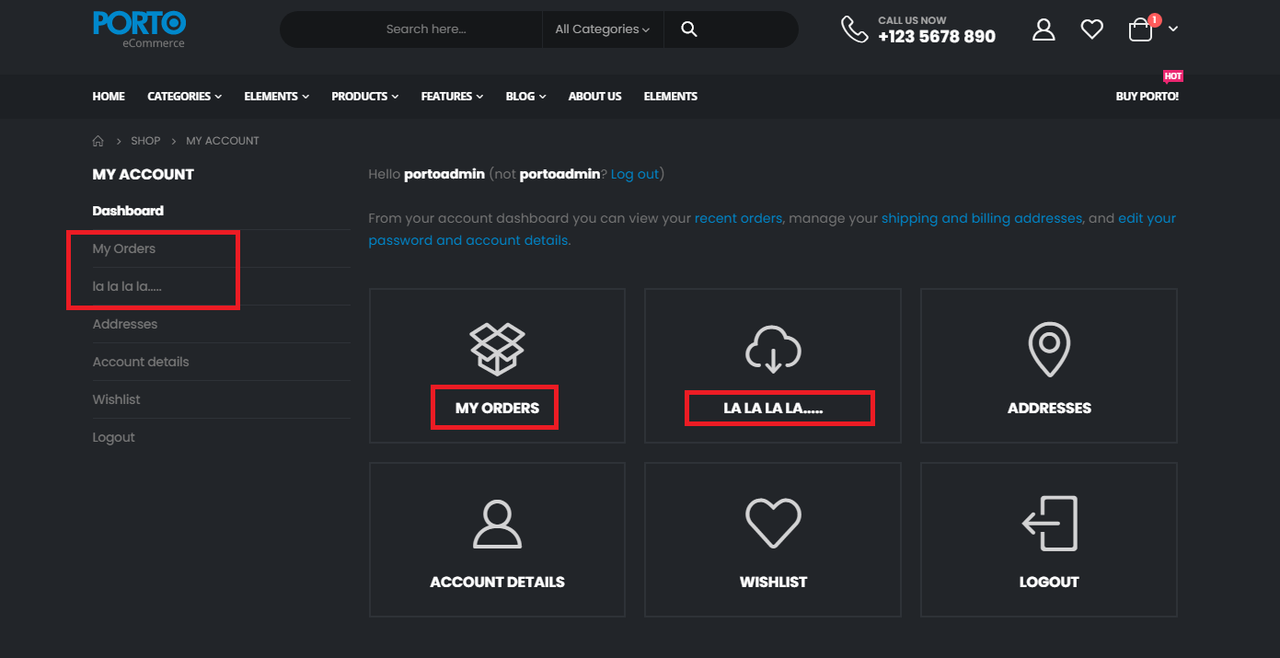Open the user account icon in header
Image resolution: width=1280 pixels, height=658 pixels.
tap(1044, 29)
